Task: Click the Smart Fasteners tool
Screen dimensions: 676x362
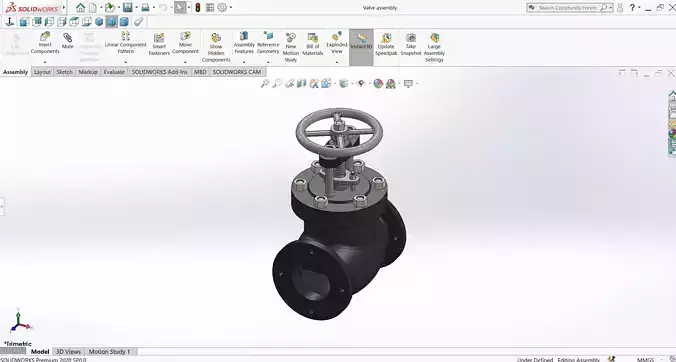Action: click(x=159, y=44)
